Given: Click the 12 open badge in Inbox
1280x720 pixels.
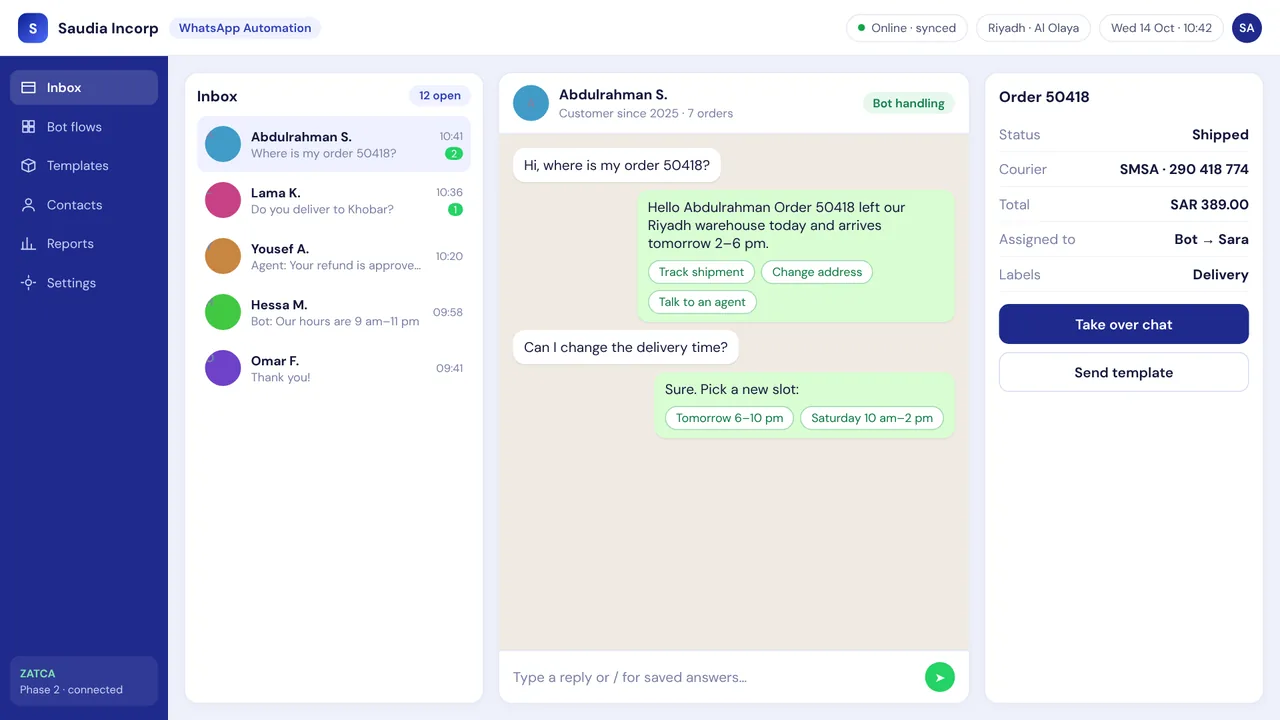Looking at the screenshot, I should coord(440,96).
